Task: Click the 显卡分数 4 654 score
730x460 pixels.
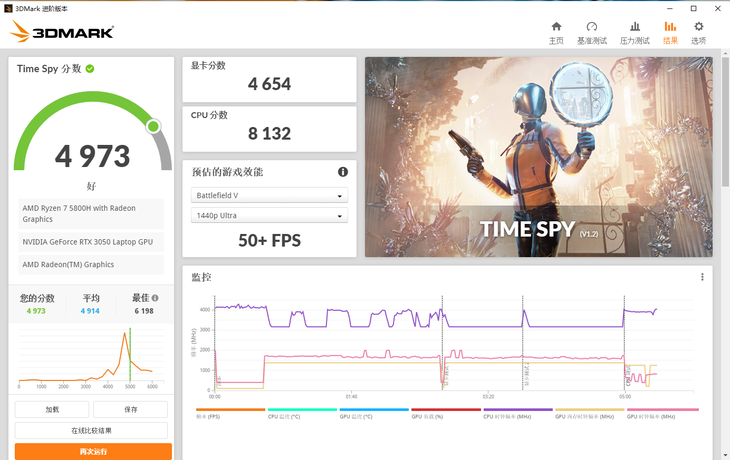Action: [x=269, y=84]
